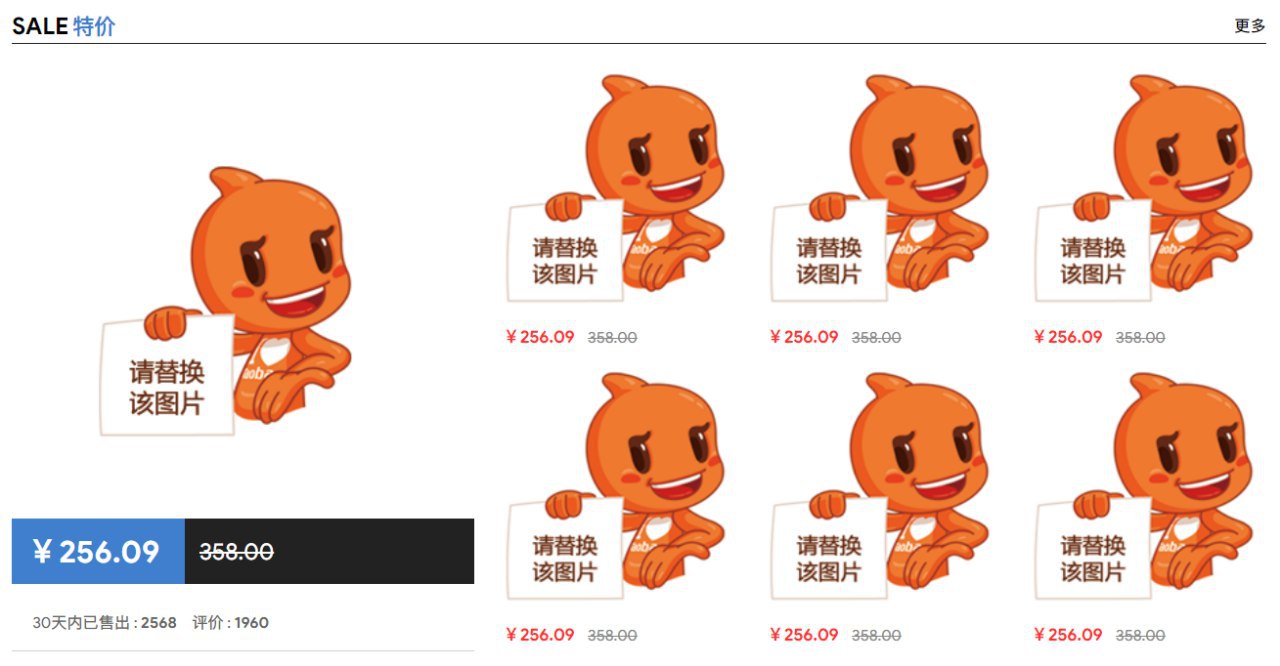Click the red ¥256.09 under bottom-row middle product
This screenshot has width=1280, height=666.
pyautogui.click(x=804, y=635)
